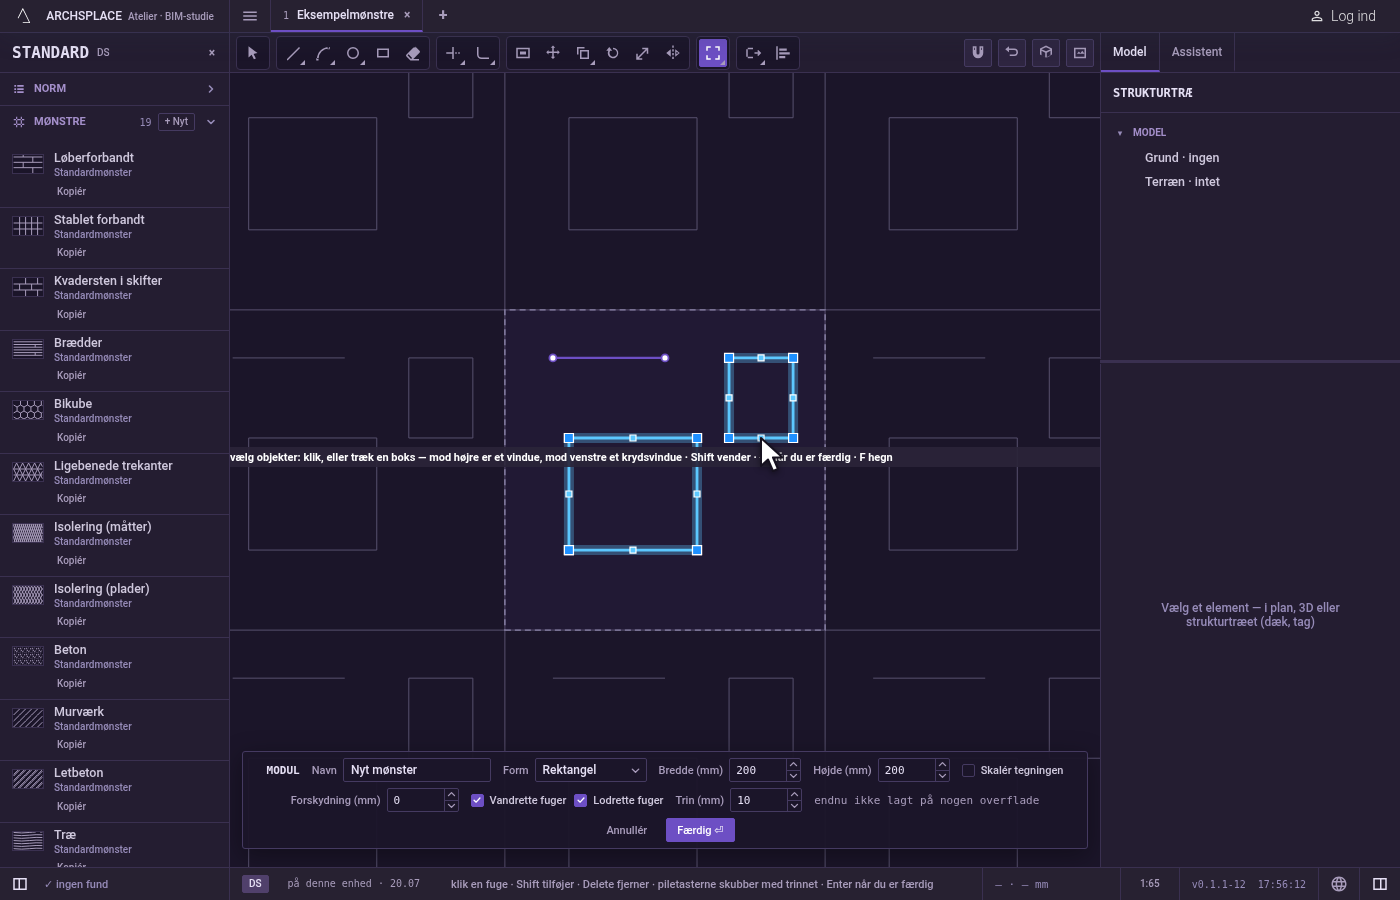This screenshot has width=1400, height=900.
Task: Select the circle drawing tool
Action: 353,53
